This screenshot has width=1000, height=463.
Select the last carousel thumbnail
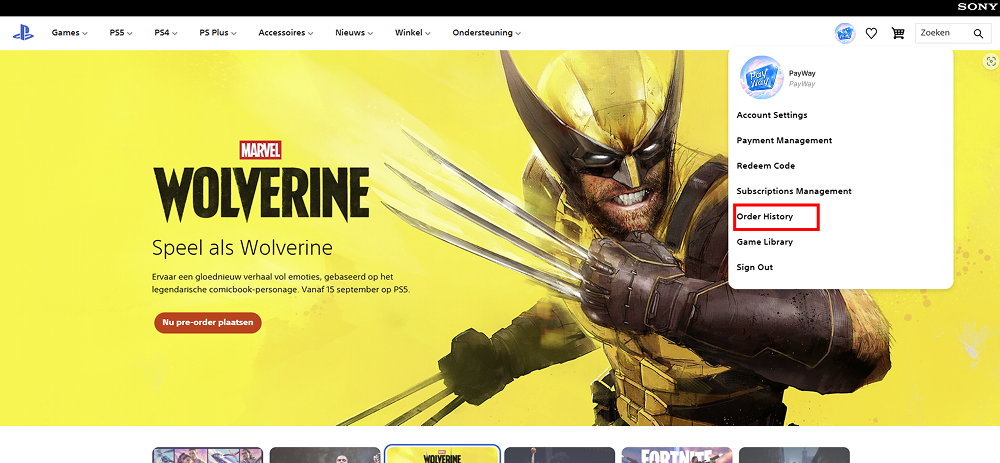click(x=795, y=455)
